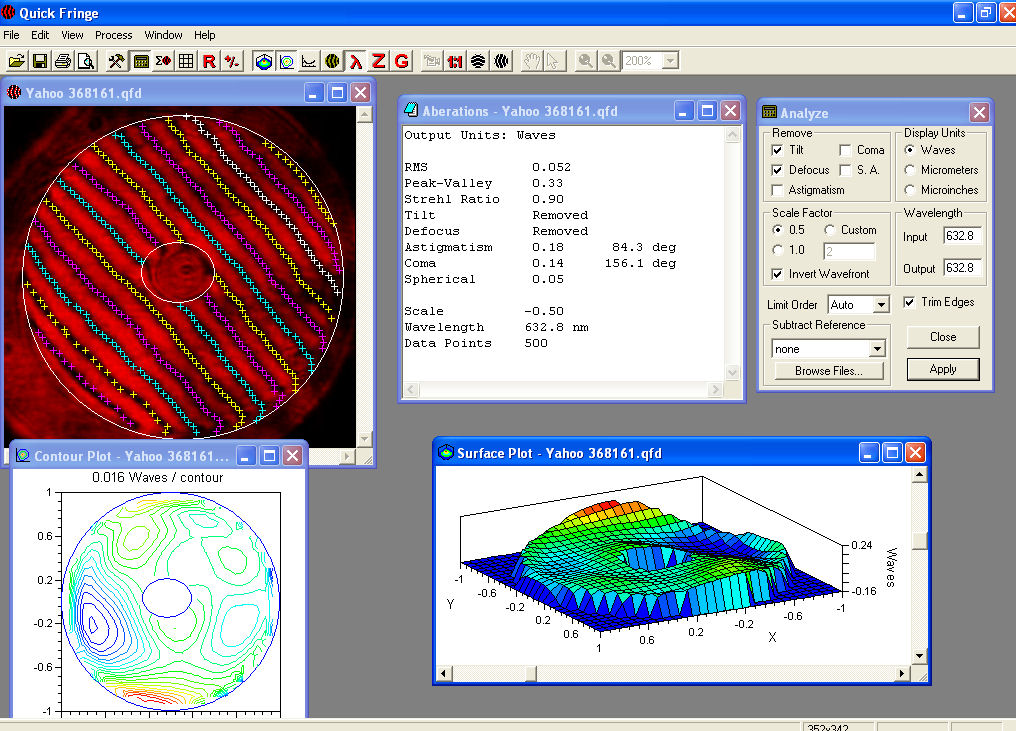Select the 1.0 scale factor radio button
1016x731 pixels.
pyautogui.click(x=778, y=250)
